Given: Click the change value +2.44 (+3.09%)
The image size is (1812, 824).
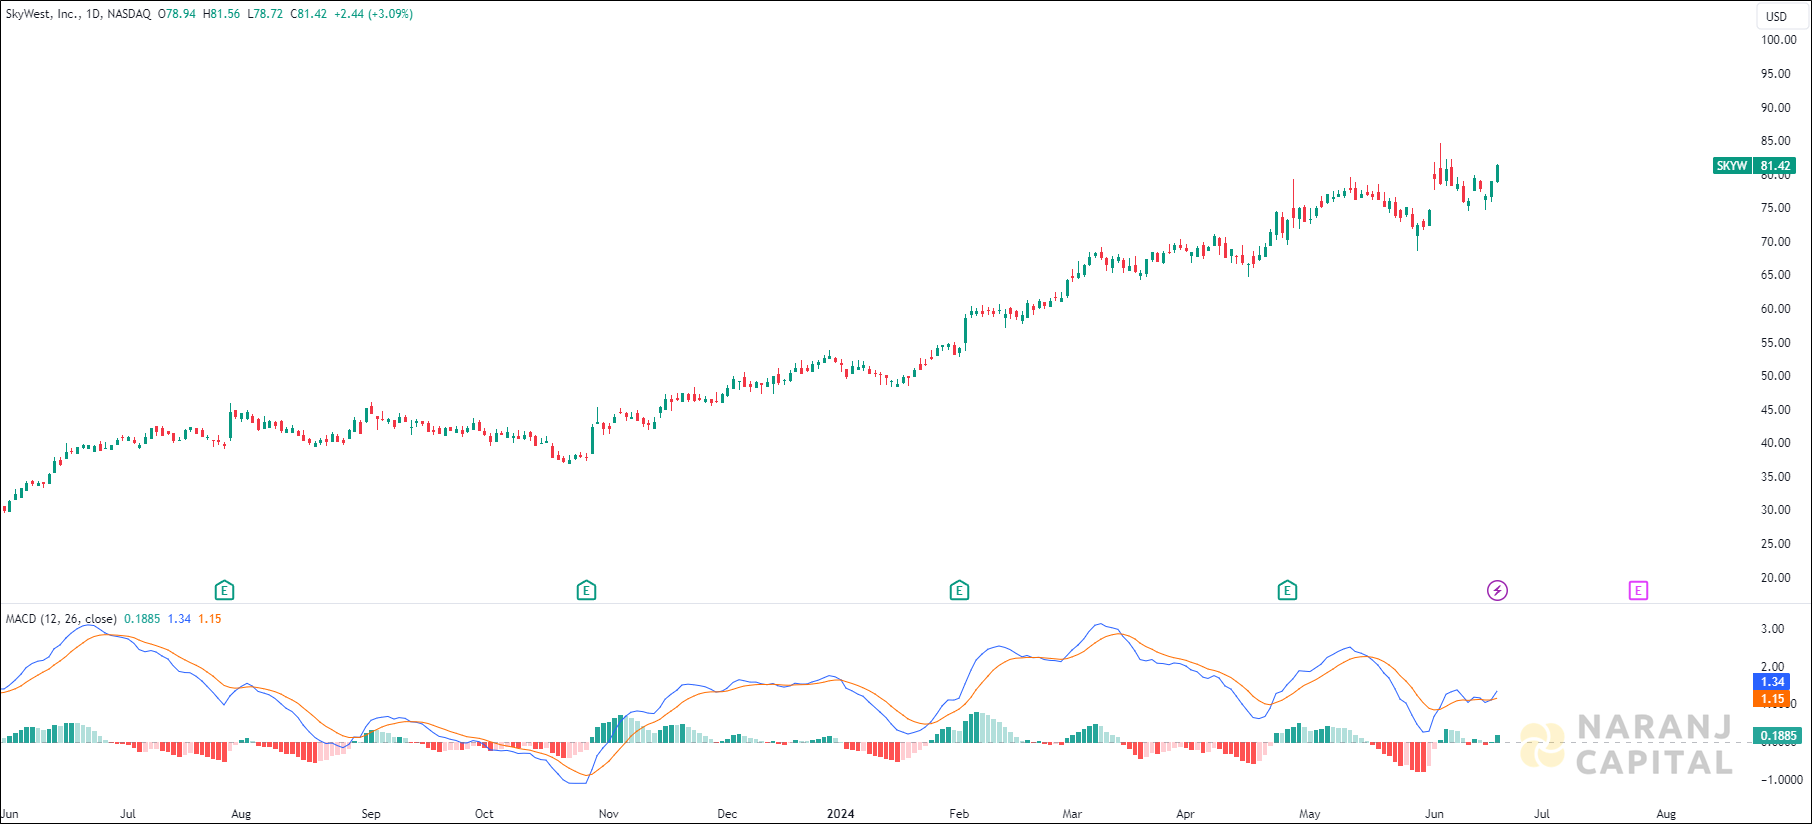Looking at the screenshot, I should point(373,14).
